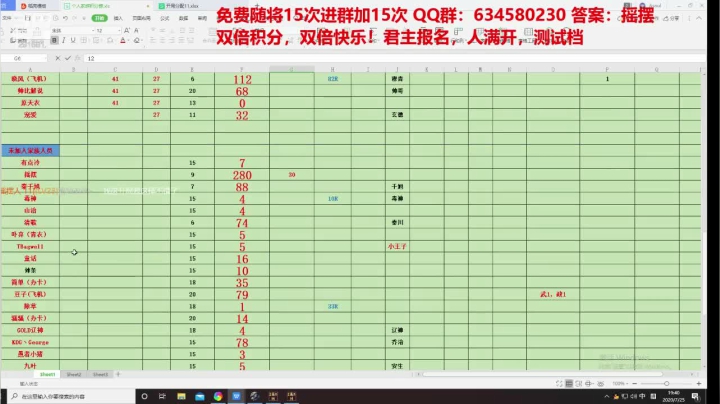Click the cut scissors icon

pyautogui.click(x=12, y=30)
